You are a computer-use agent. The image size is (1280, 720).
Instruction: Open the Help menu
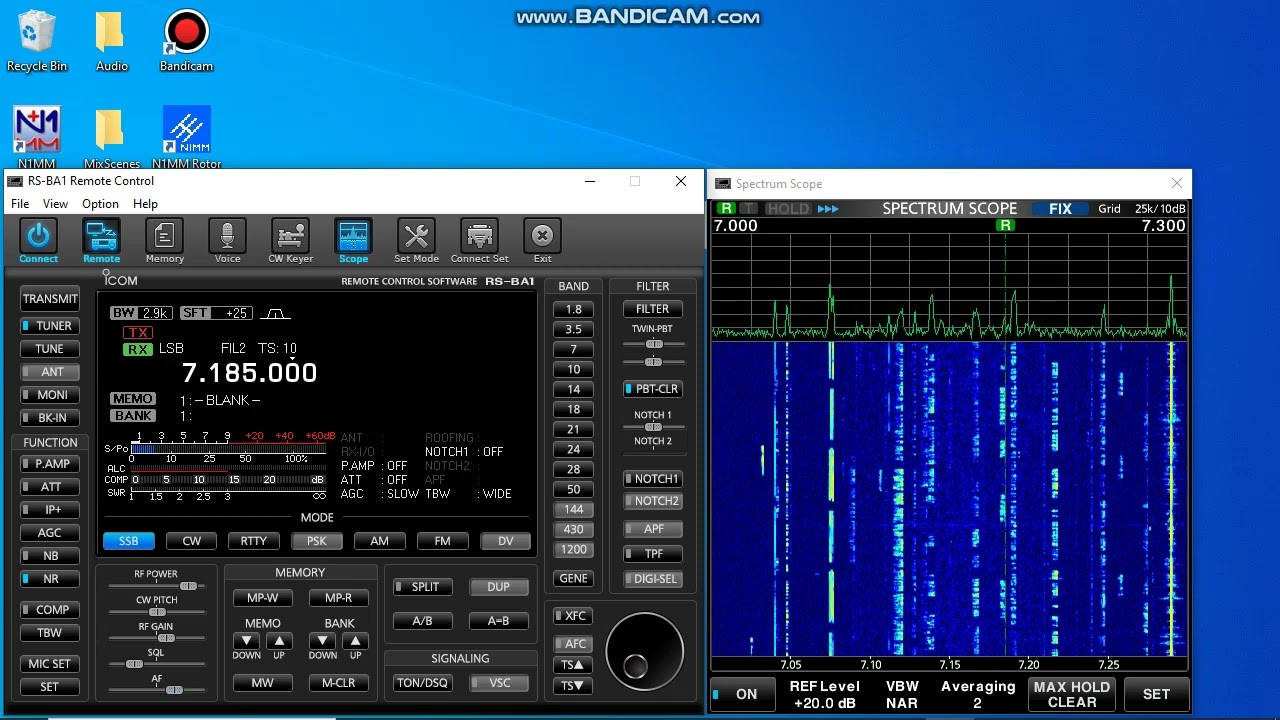145,204
